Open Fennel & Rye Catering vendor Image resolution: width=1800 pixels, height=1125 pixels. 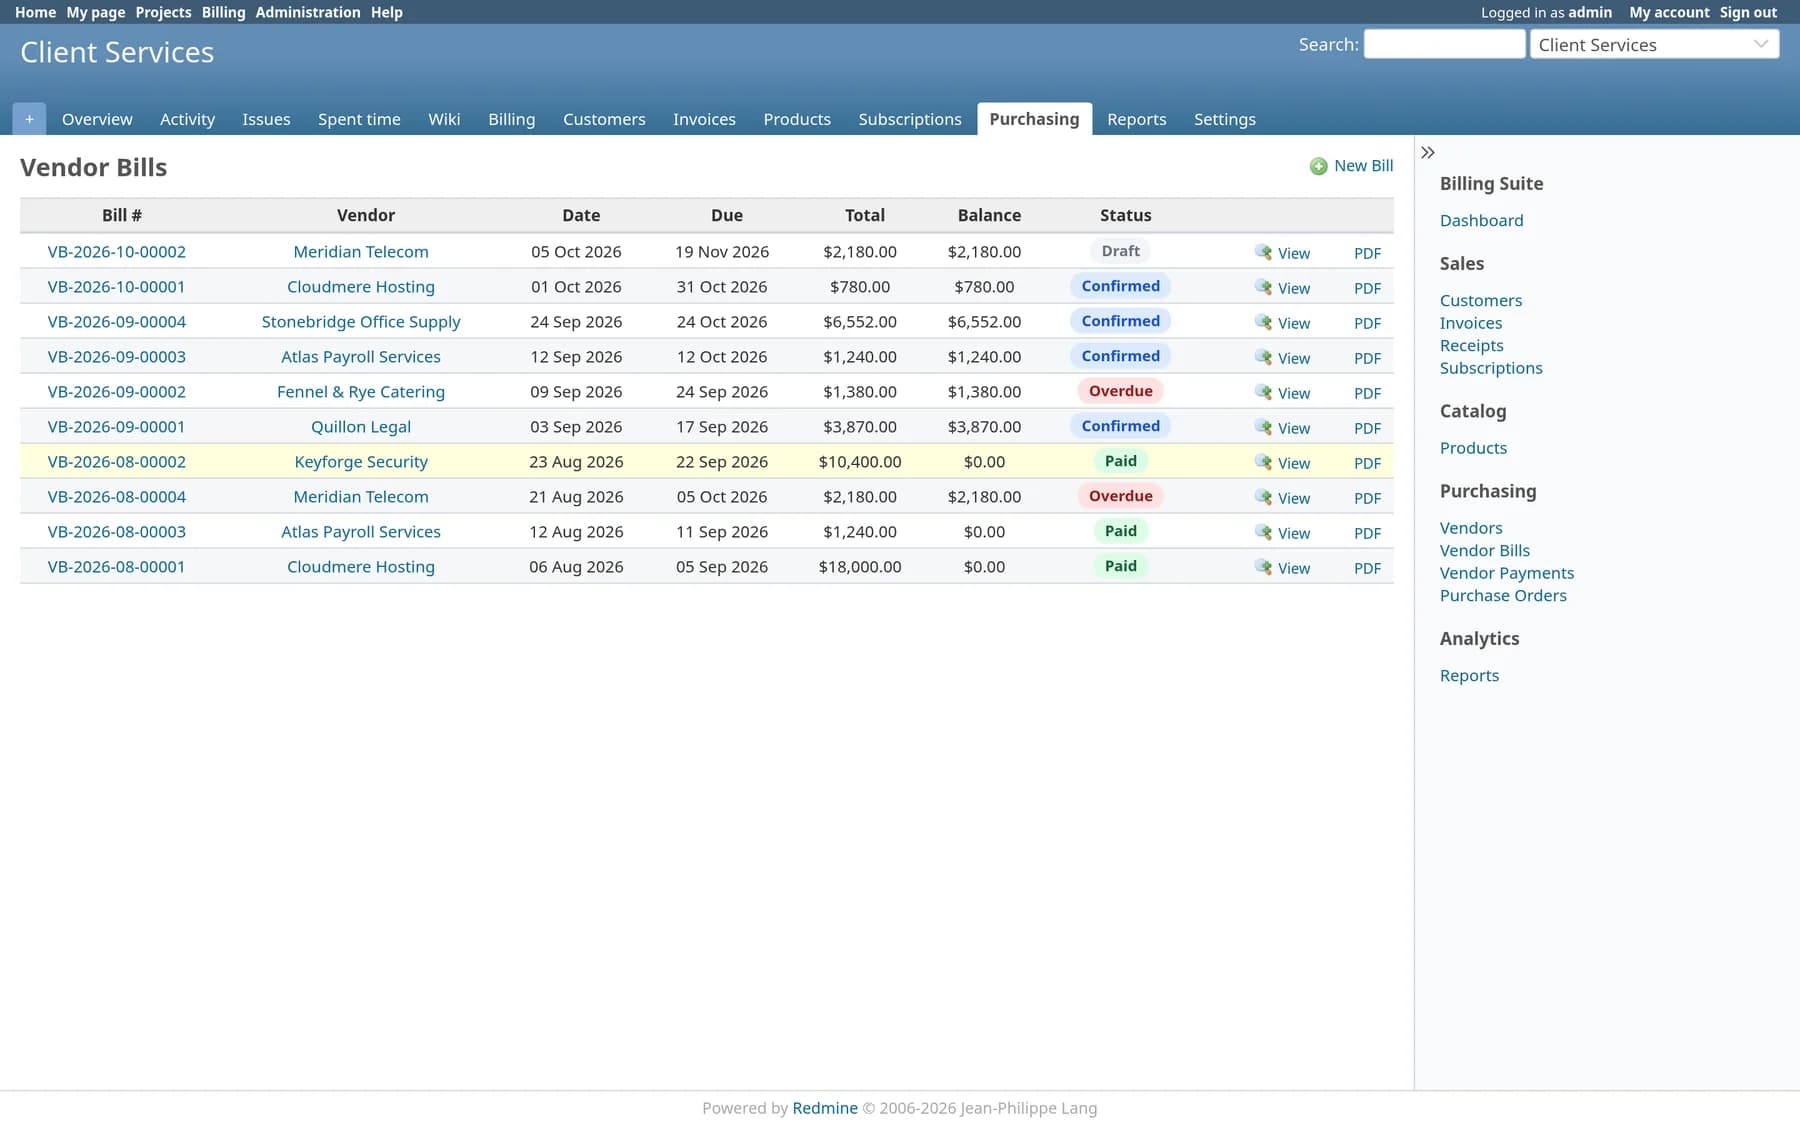[361, 391]
